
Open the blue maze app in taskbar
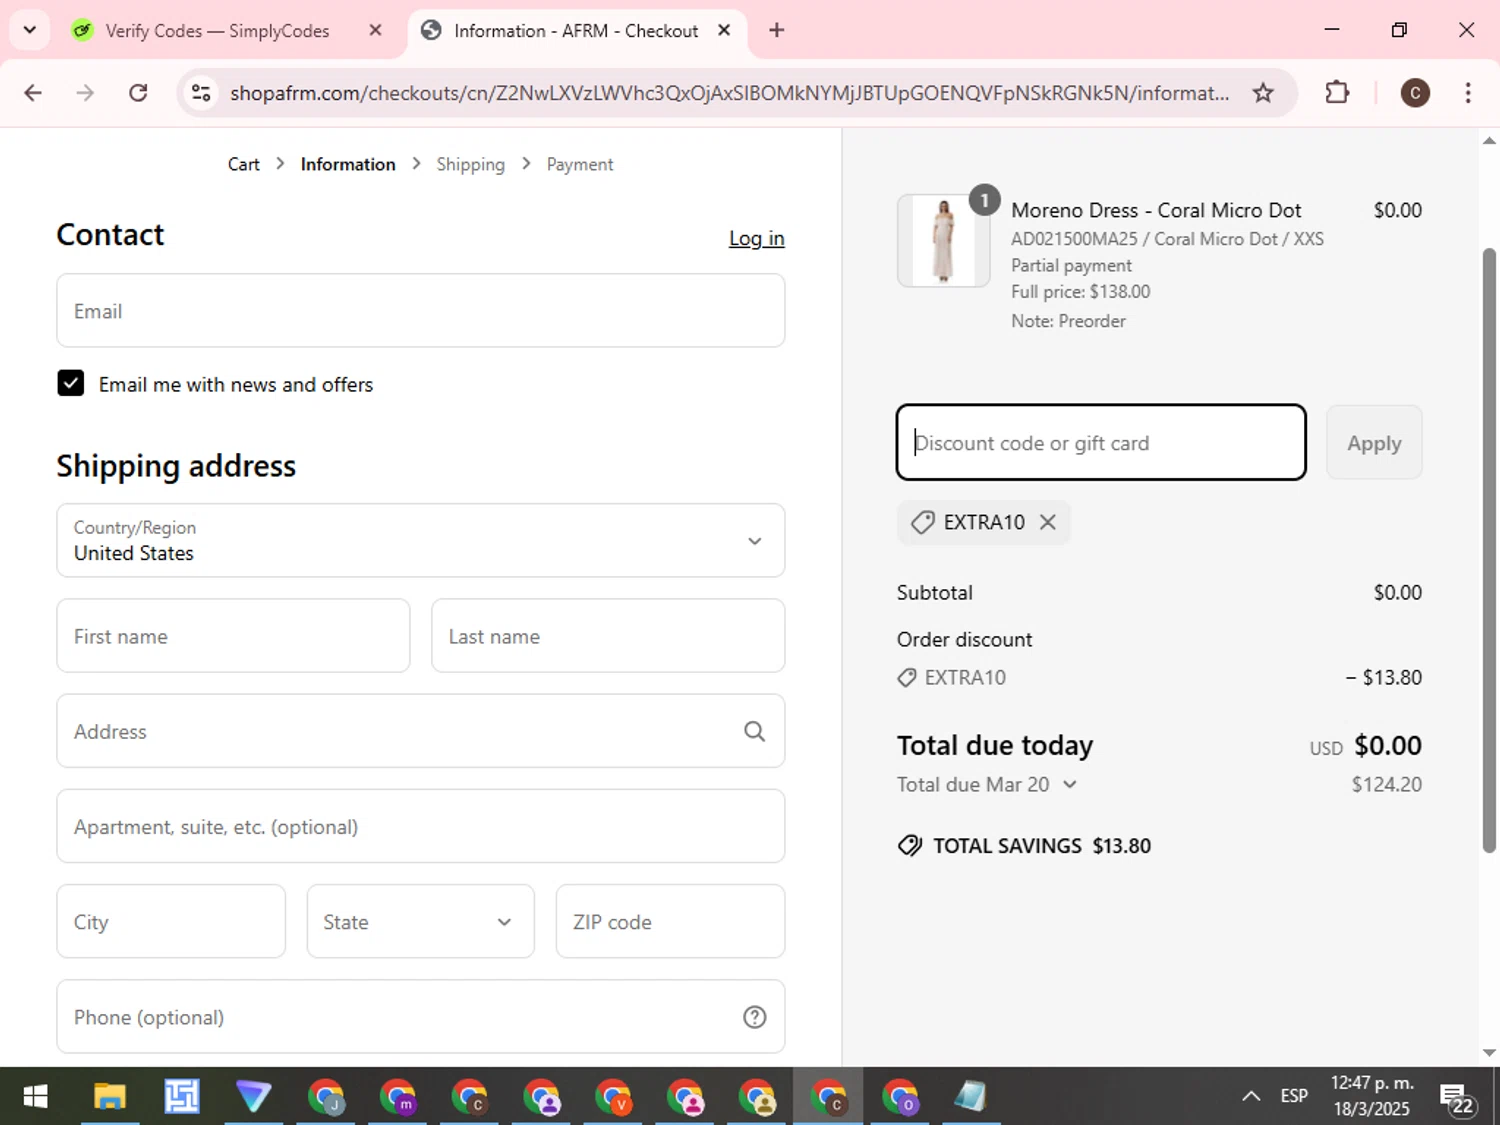tap(181, 1097)
